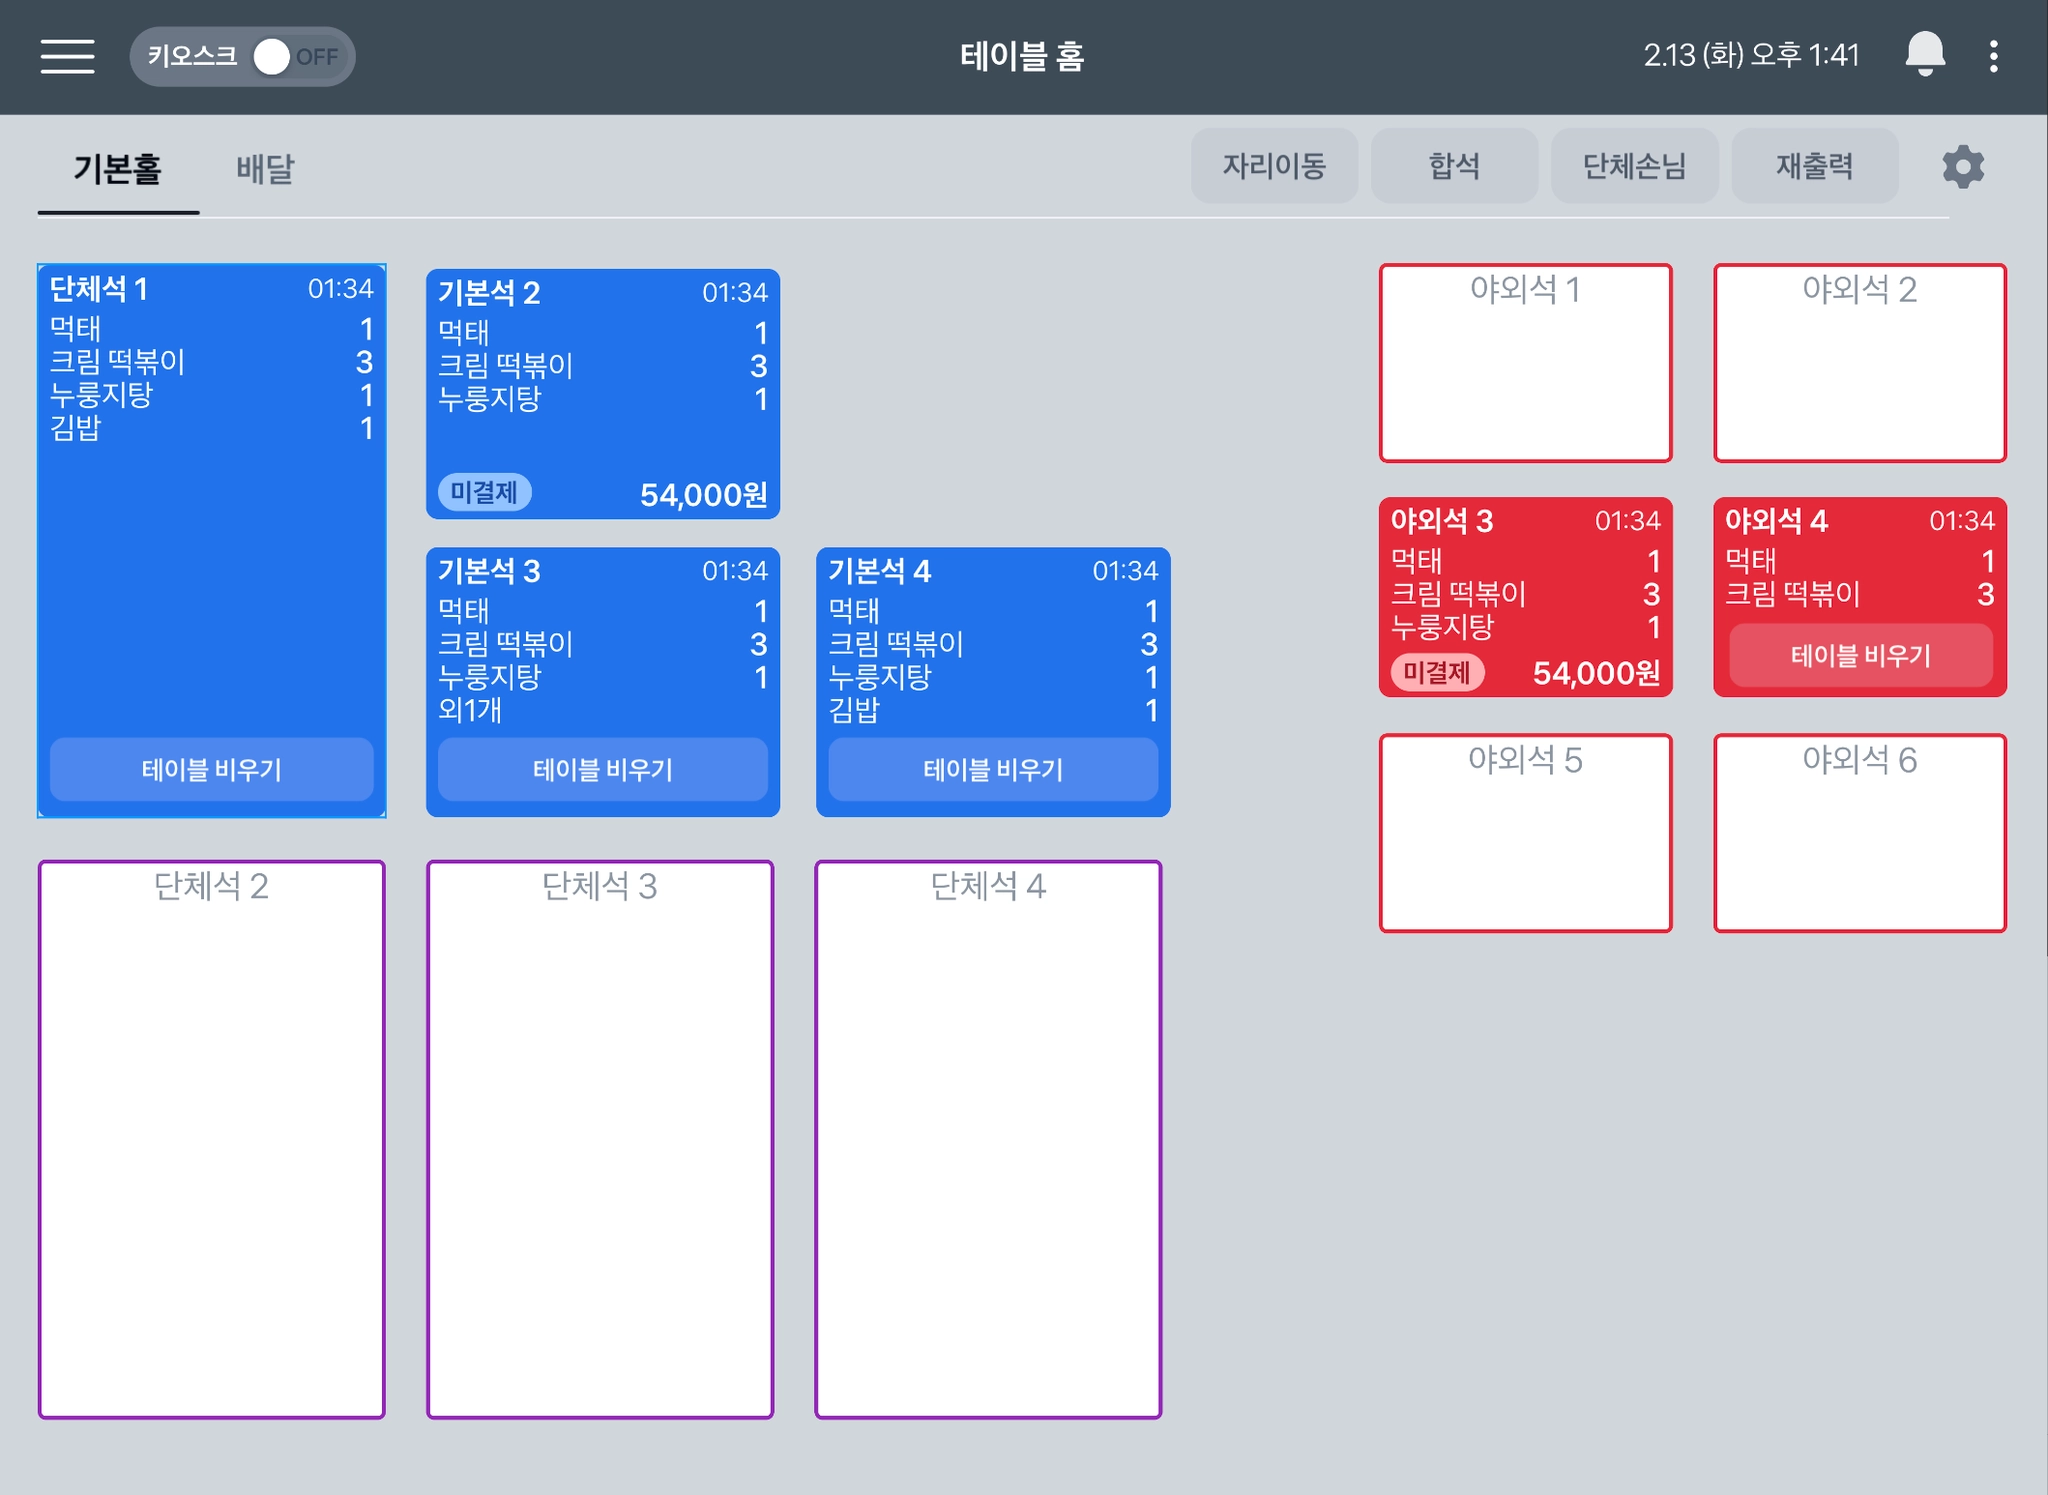Image resolution: width=2048 pixels, height=1495 pixels.
Task: Select the 기본홀 tab
Action: (x=118, y=168)
